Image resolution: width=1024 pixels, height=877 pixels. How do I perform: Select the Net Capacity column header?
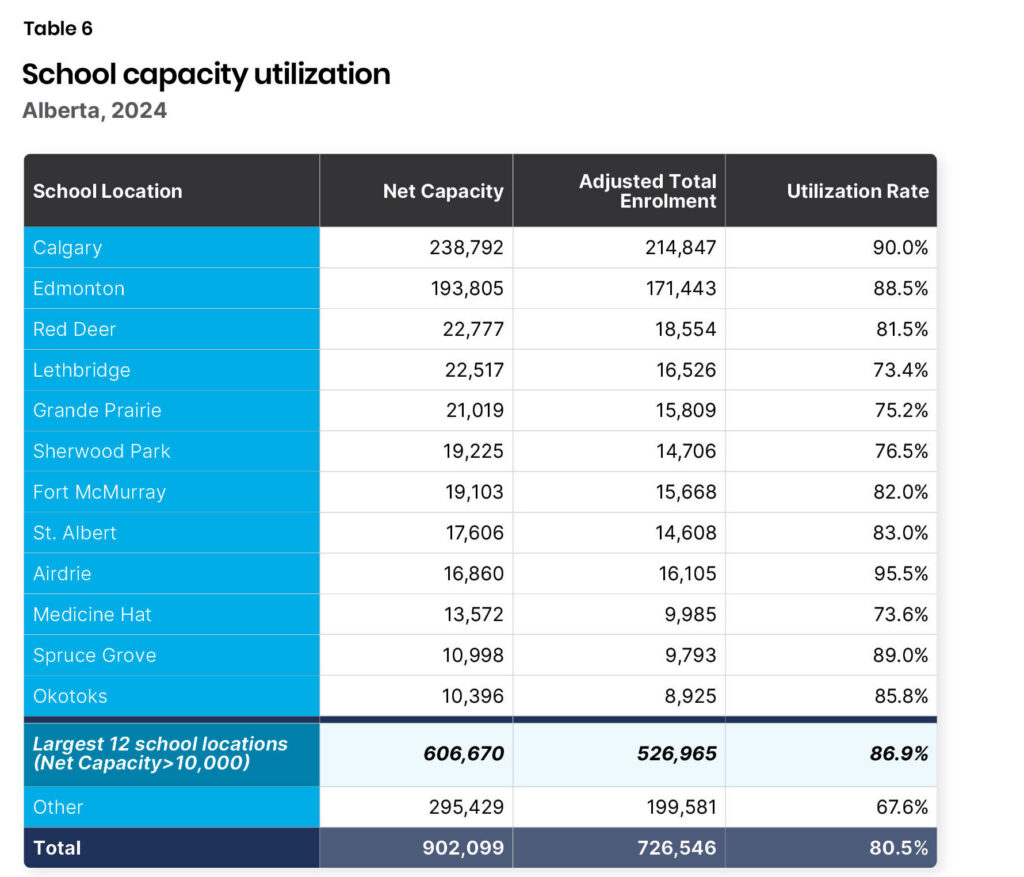coord(443,191)
